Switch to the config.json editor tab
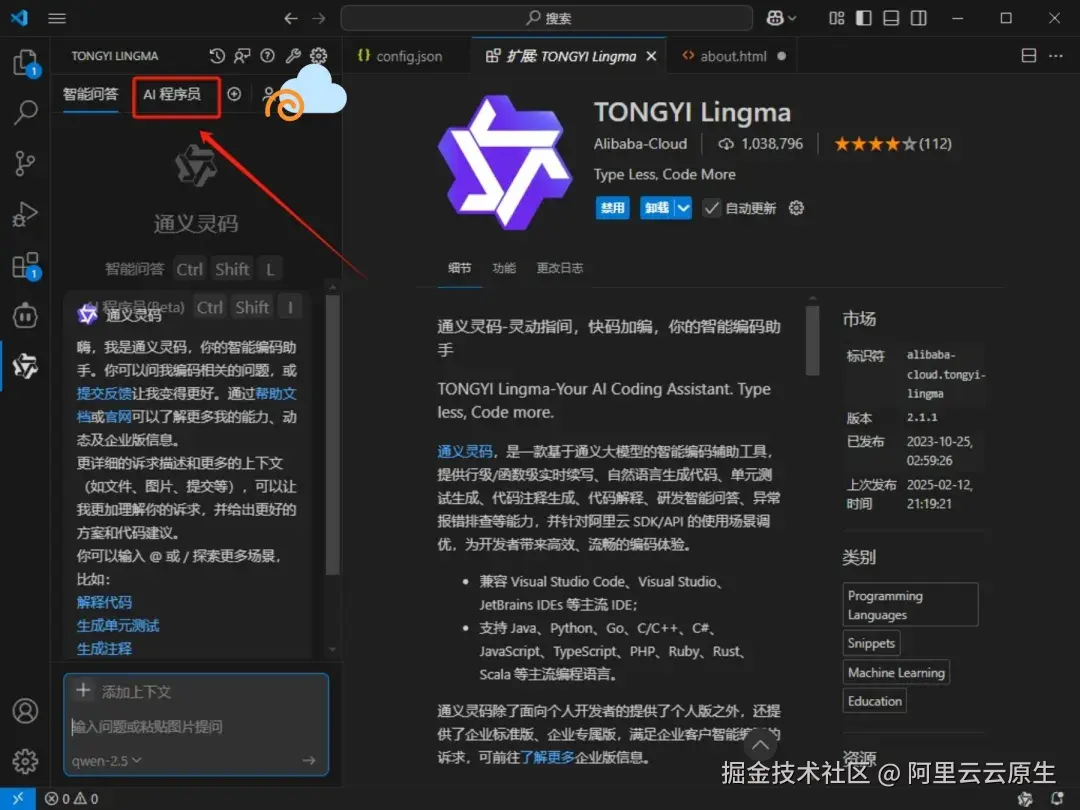The width and height of the screenshot is (1080, 810). (405, 56)
